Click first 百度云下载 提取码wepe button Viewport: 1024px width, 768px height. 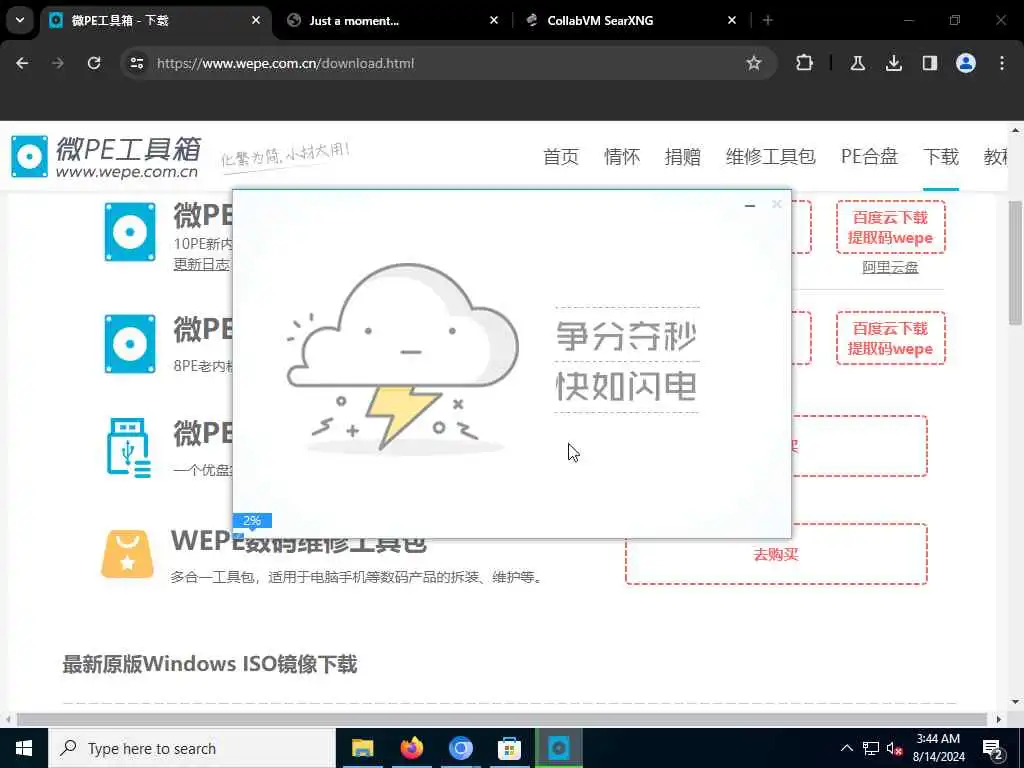click(891, 227)
